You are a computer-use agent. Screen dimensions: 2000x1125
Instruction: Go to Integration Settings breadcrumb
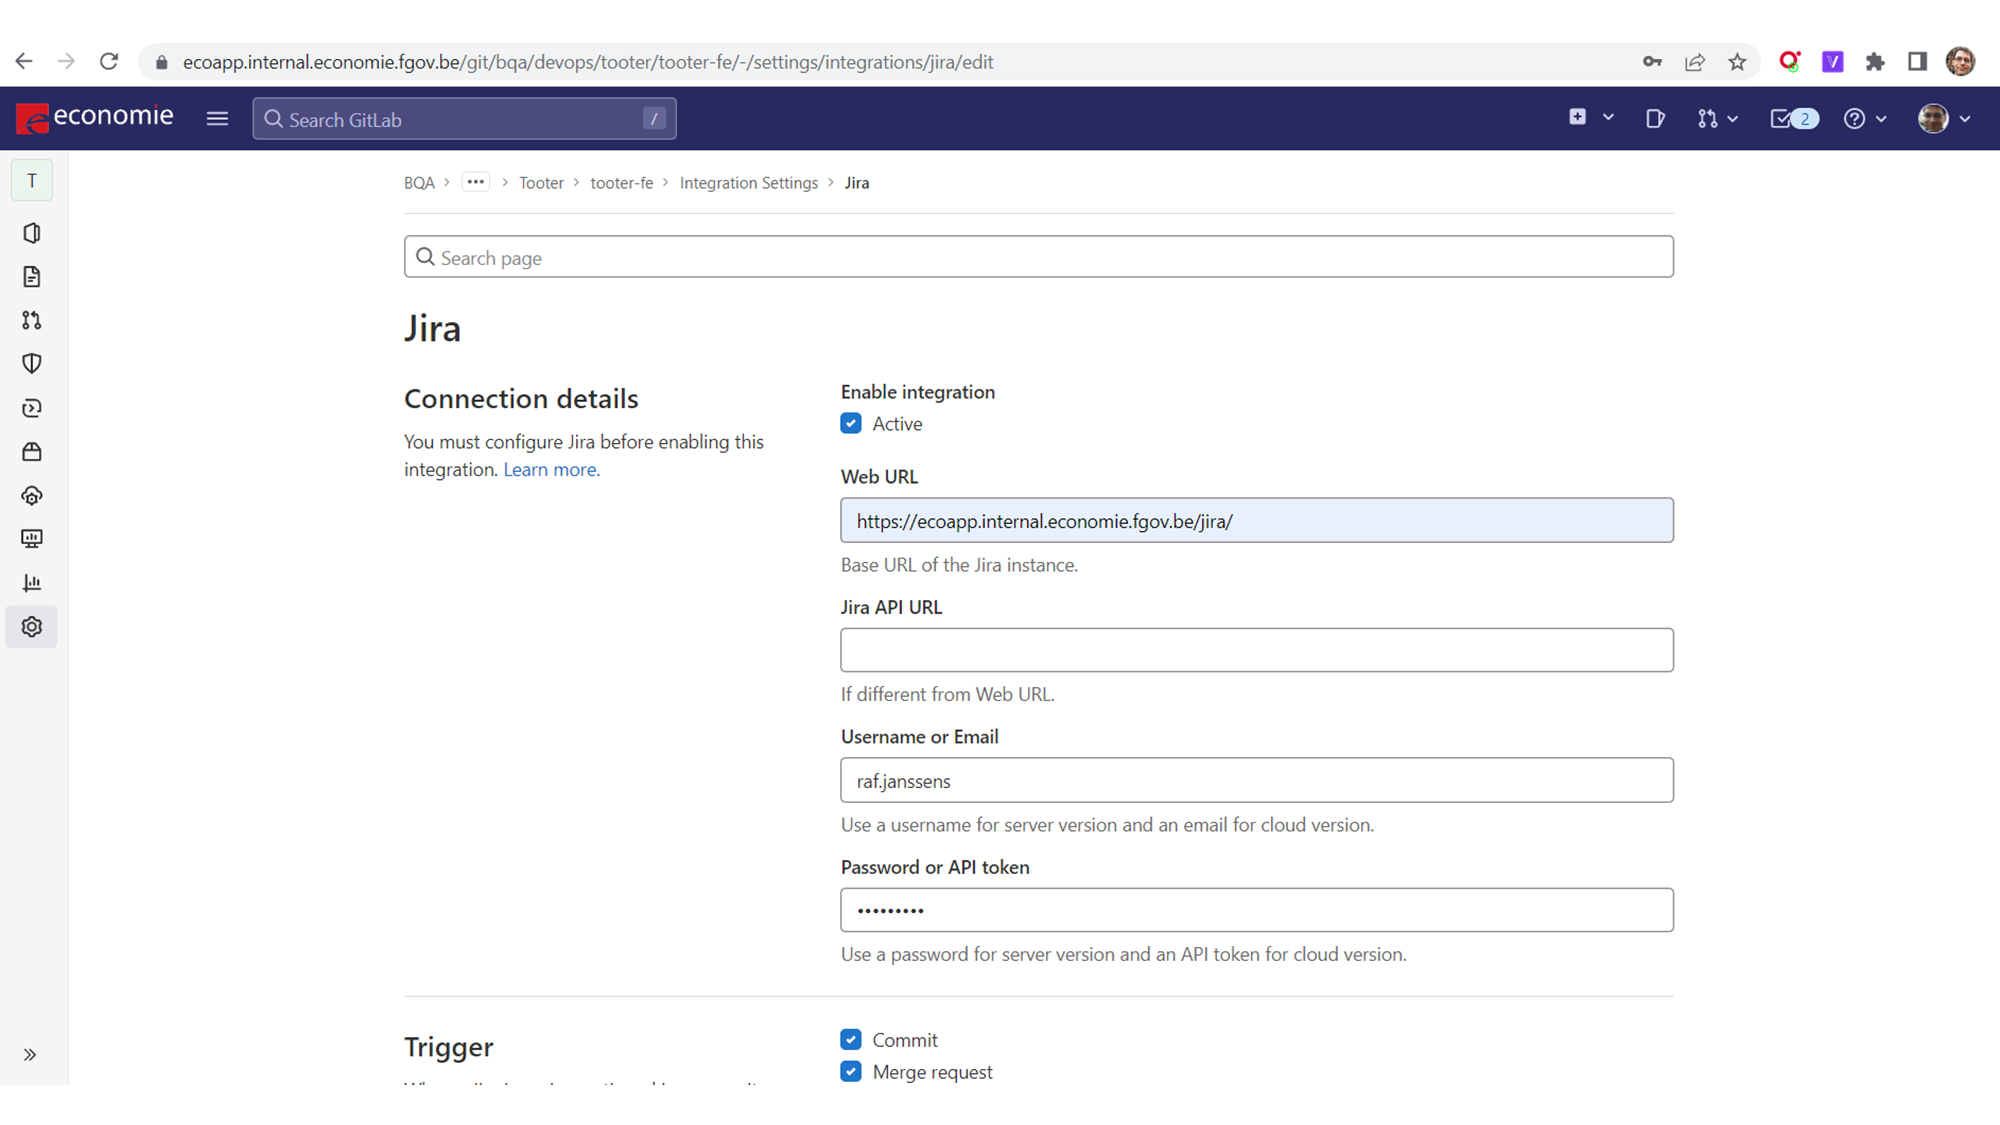pos(748,183)
